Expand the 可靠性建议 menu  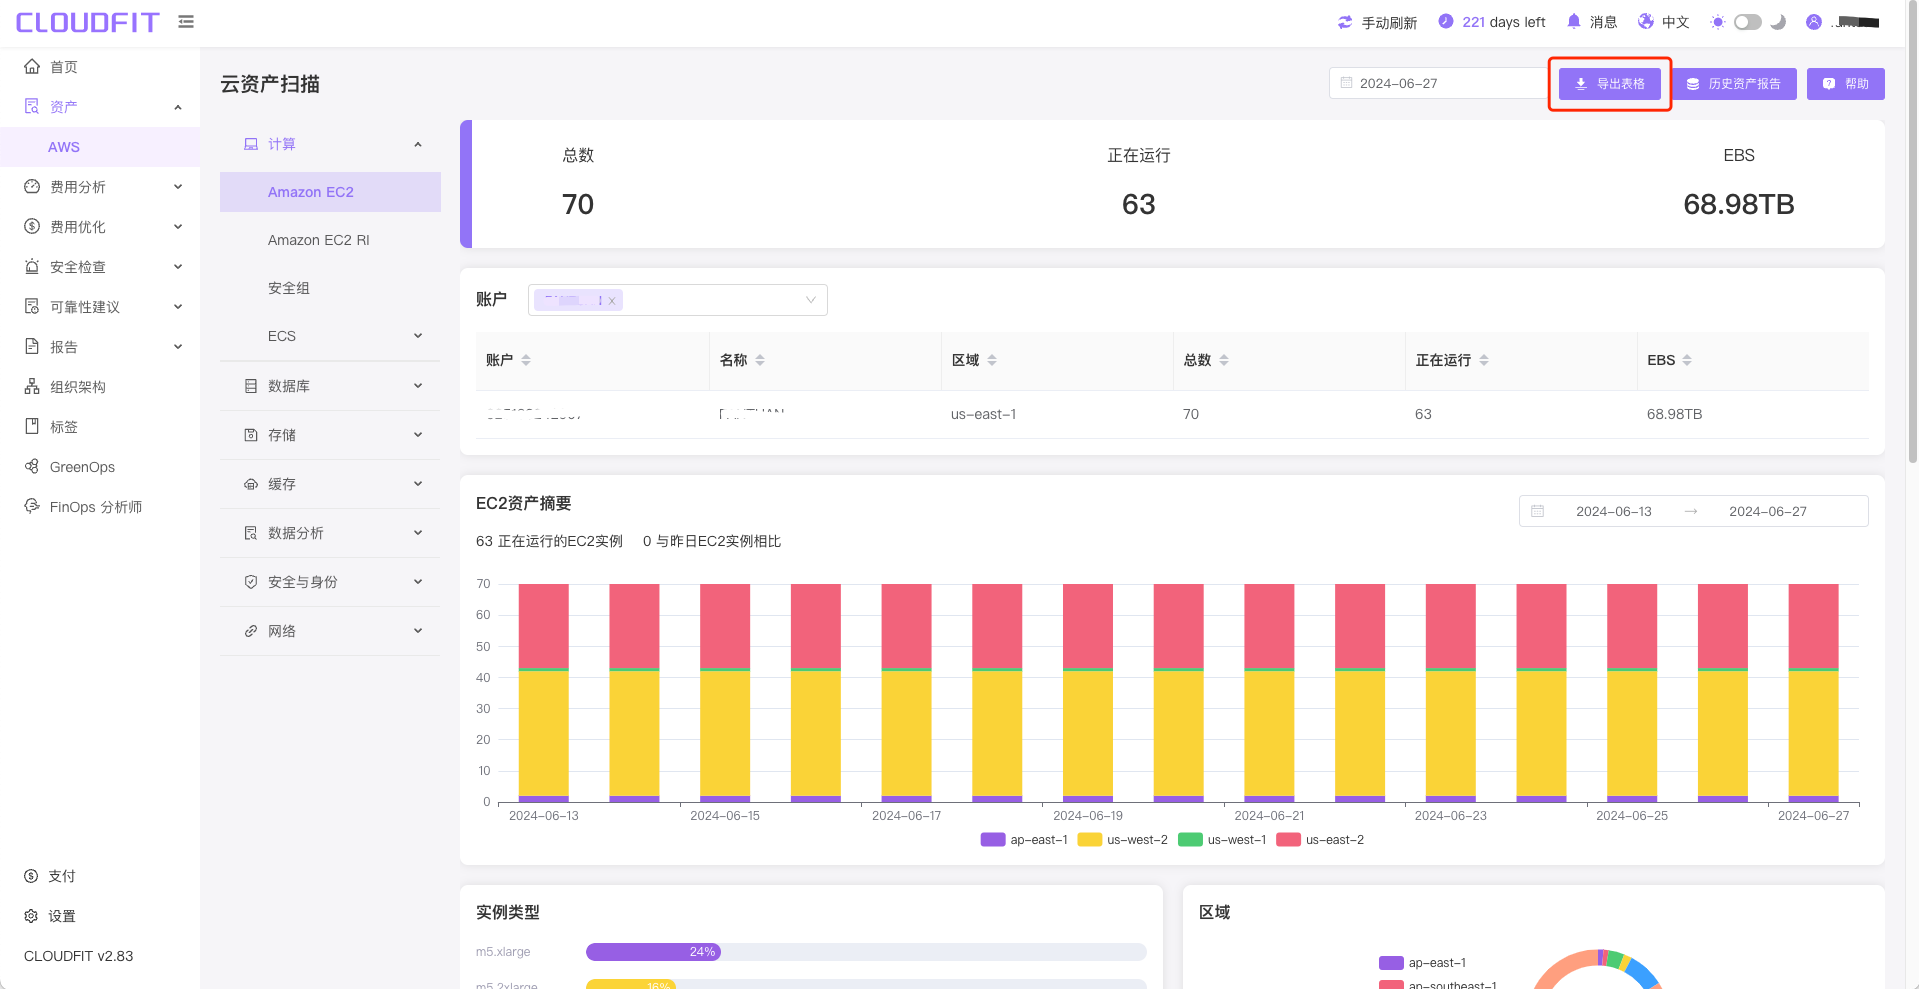point(100,306)
